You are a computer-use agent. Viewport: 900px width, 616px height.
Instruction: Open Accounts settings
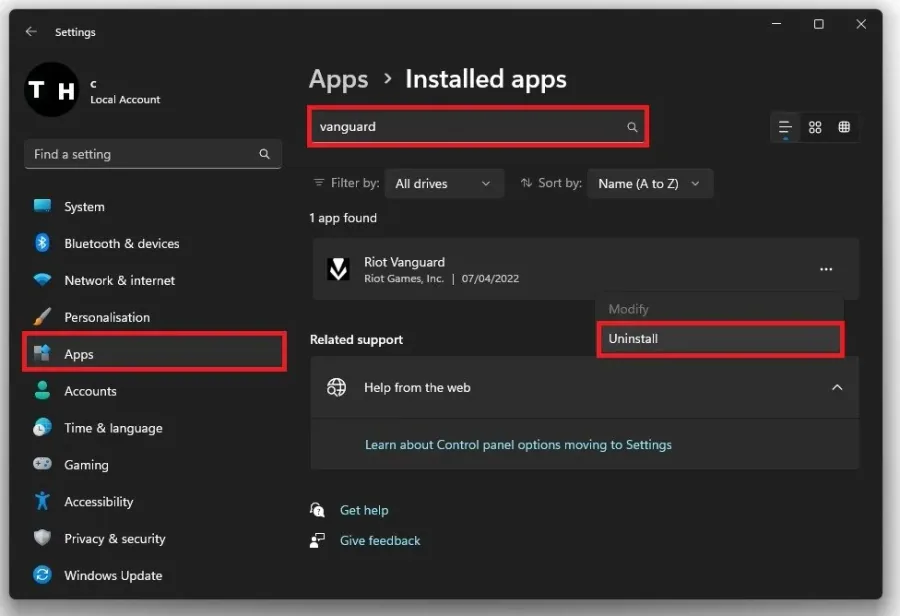click(x=154, y=391)
